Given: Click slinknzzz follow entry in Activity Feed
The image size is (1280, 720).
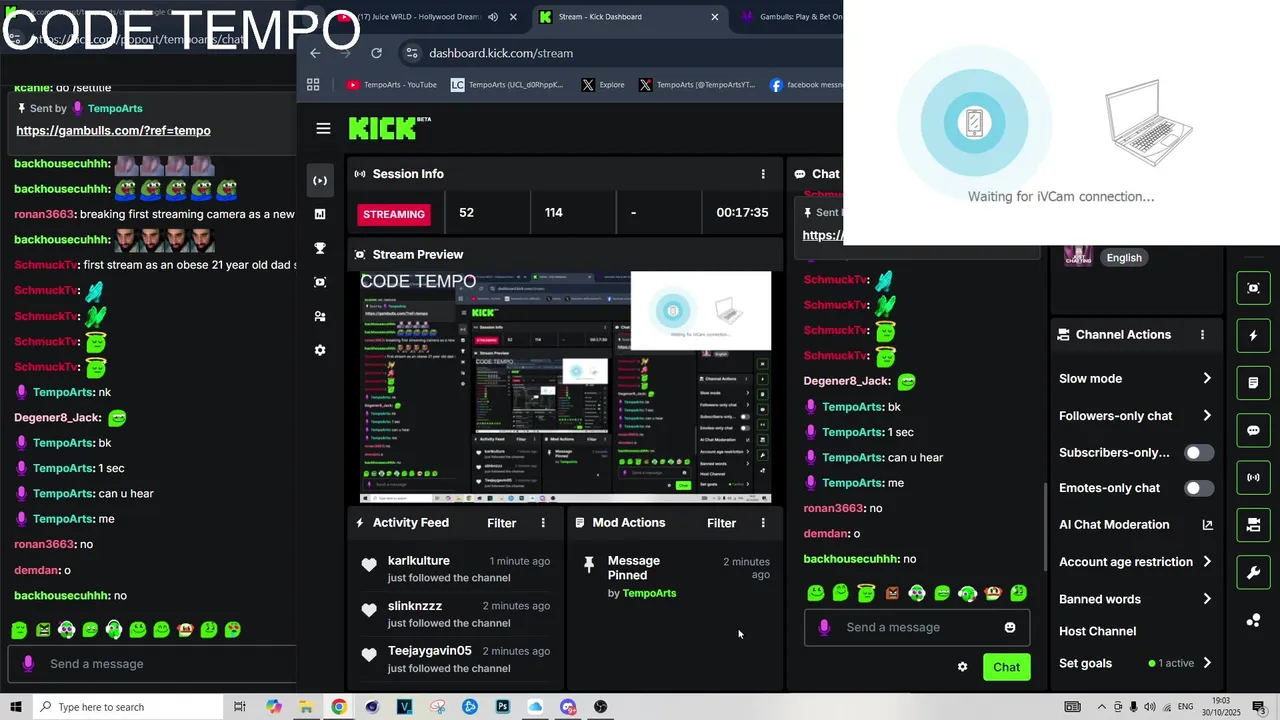Looking at the screenshot, I should (x=455, y=614).
